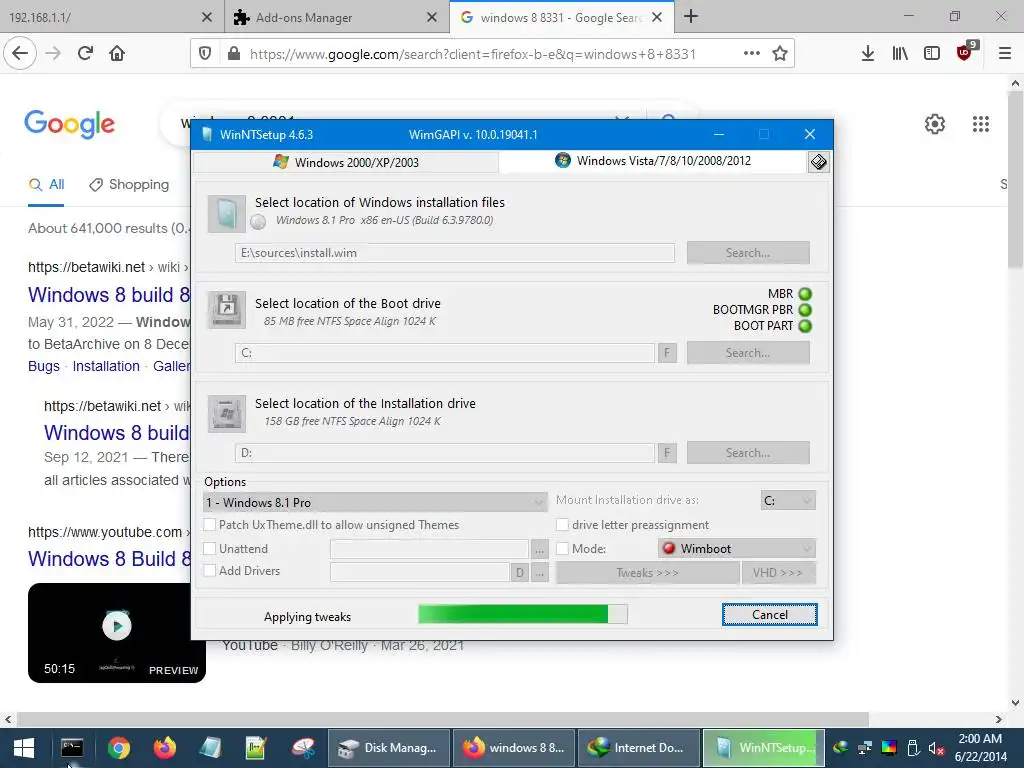Open Google settings gear
This screenshot has width=1024, height=768.
pyautogui.click(x=935, y=123)
